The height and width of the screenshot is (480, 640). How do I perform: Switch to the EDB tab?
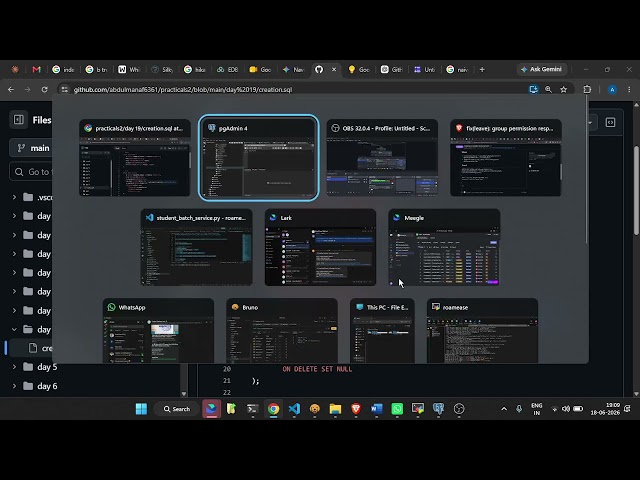tap(227, 69)
